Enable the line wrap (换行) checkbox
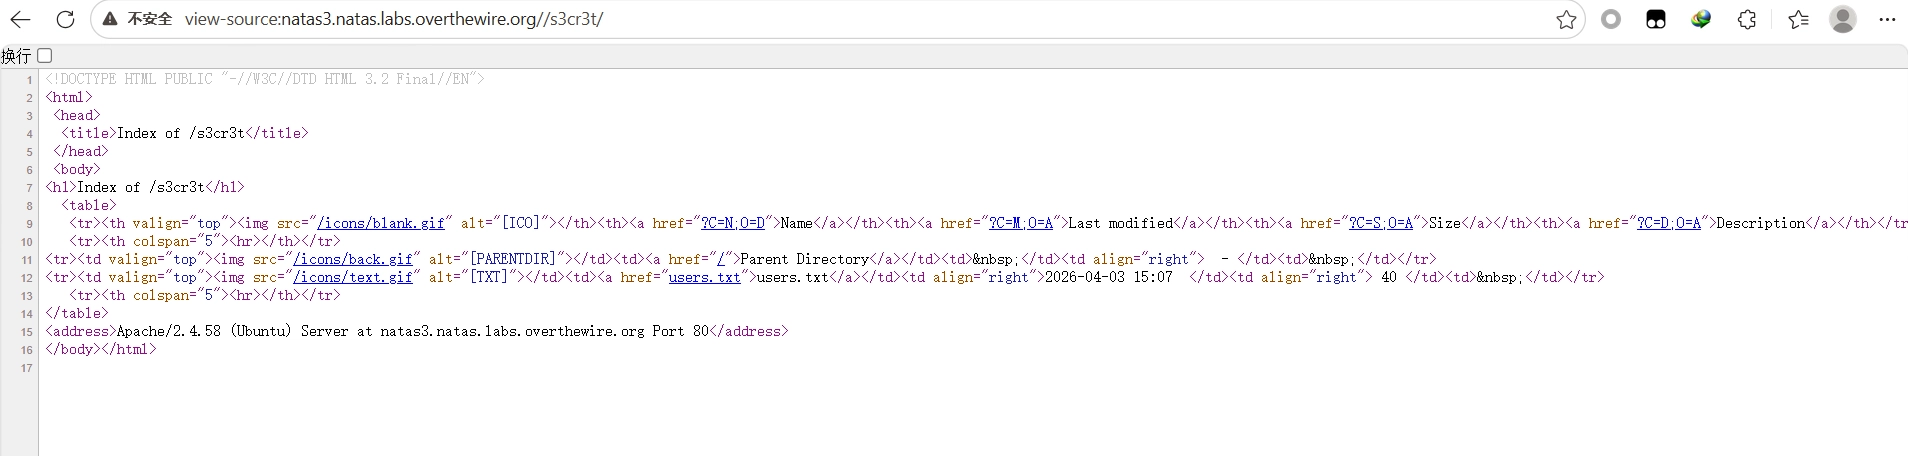The image size is (1908, 456). click(x=45, y=56)
